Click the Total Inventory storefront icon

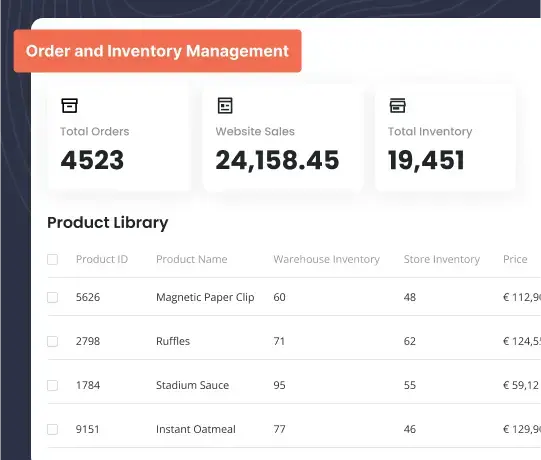tap(397, 106)
